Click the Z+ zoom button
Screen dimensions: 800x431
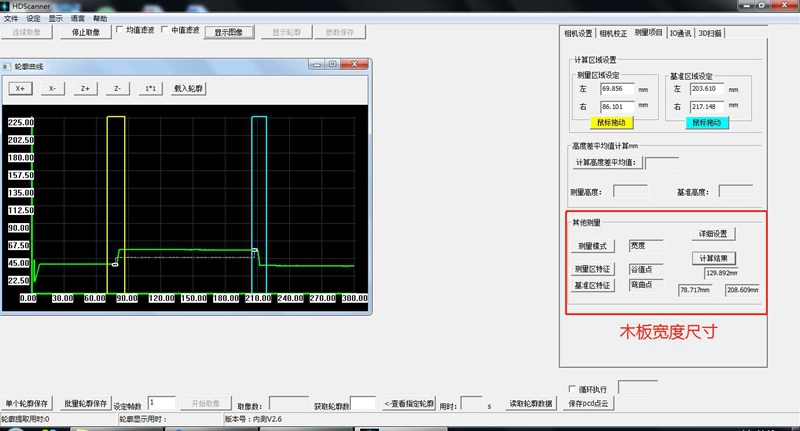coord(85,88)
